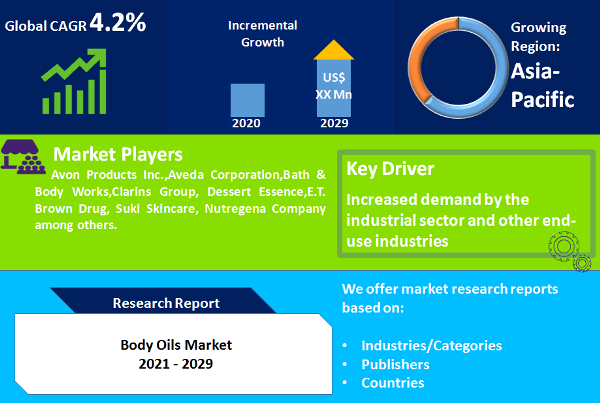Click the Global CAGR 4.2% text
This screenshot has width=600, height=403.
pyautogui.click(x=75, y=23)
